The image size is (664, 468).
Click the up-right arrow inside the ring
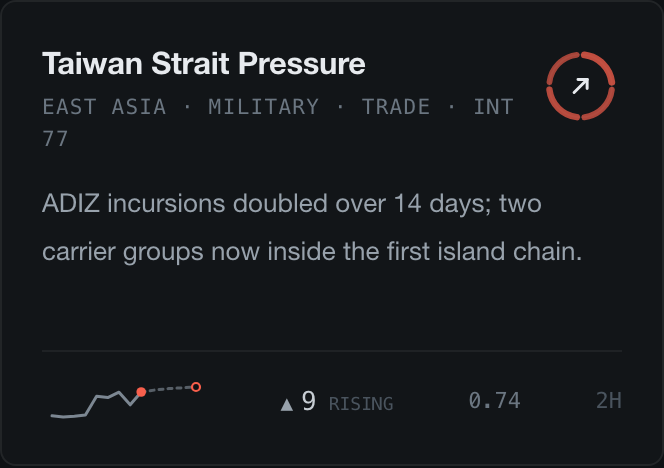[581, 86]
